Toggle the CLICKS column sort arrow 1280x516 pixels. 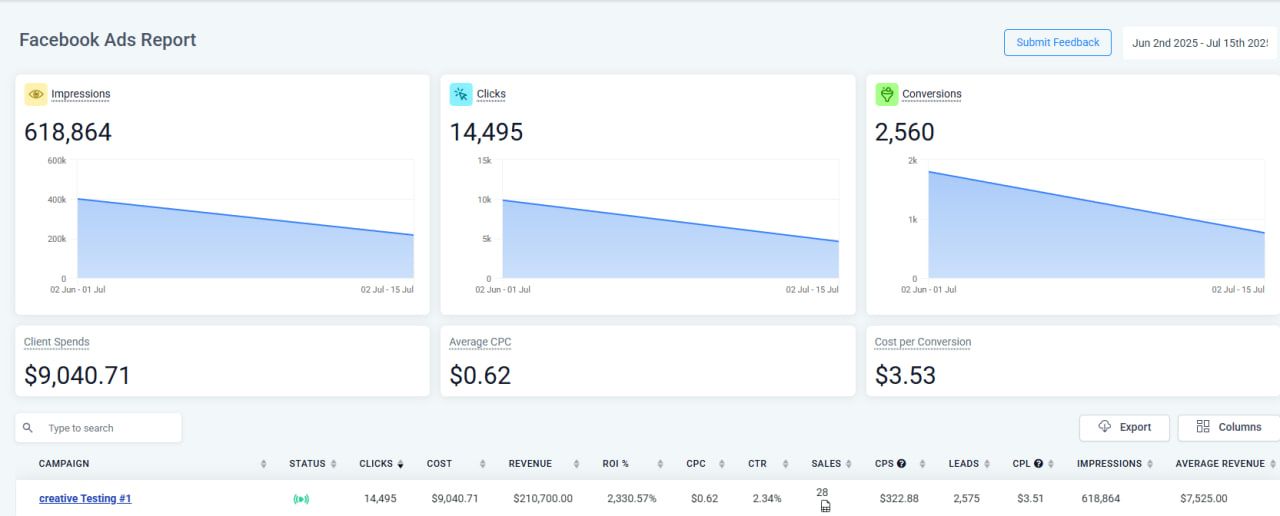(x=401, y=464)
